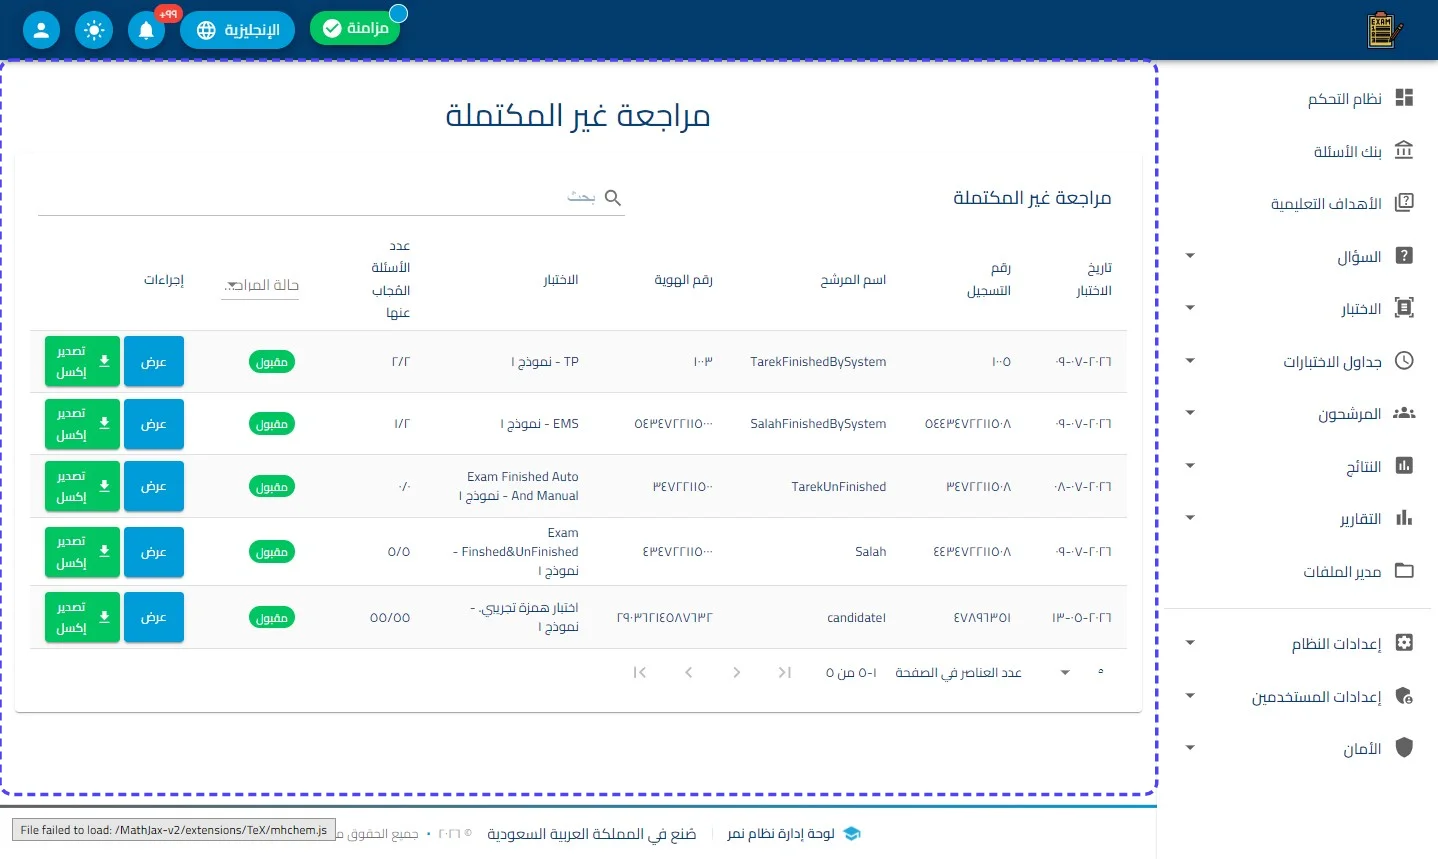The height and width of the screenshot is (859, 1438).
Task: Export Excel for the Salah row
Action: [82, 552]
